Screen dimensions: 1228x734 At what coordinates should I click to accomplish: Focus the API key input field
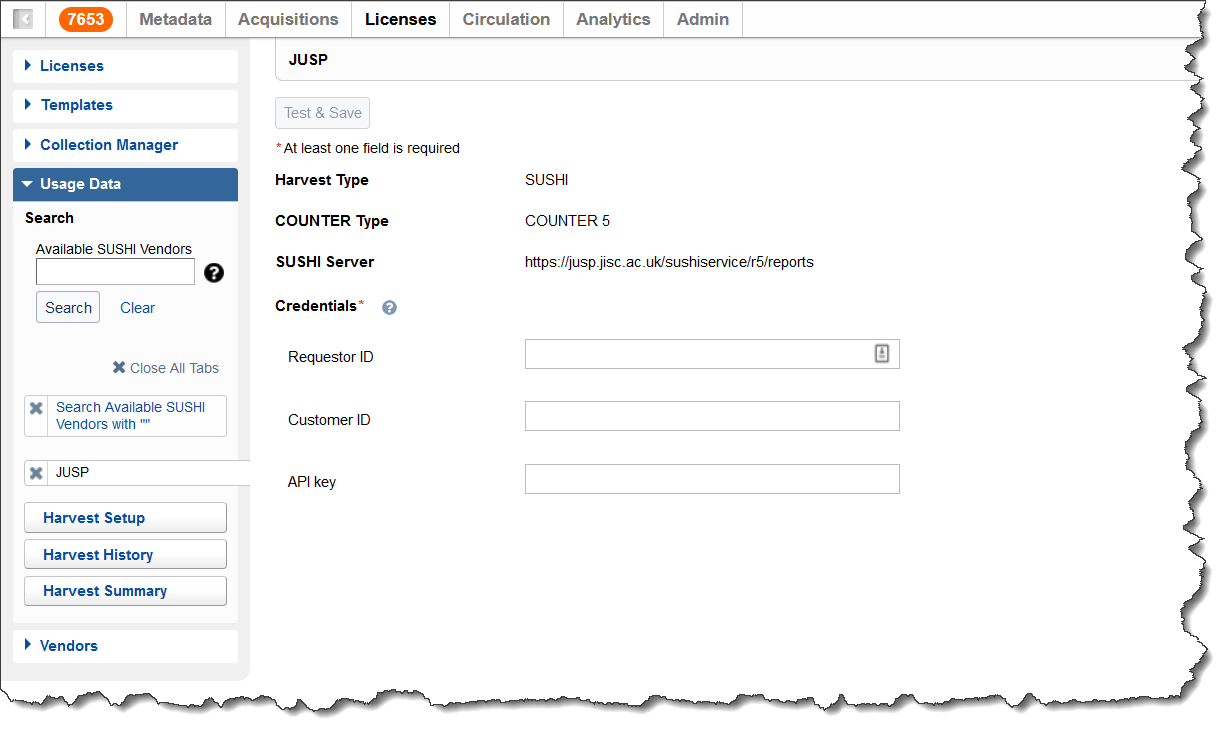coord(712,479)
